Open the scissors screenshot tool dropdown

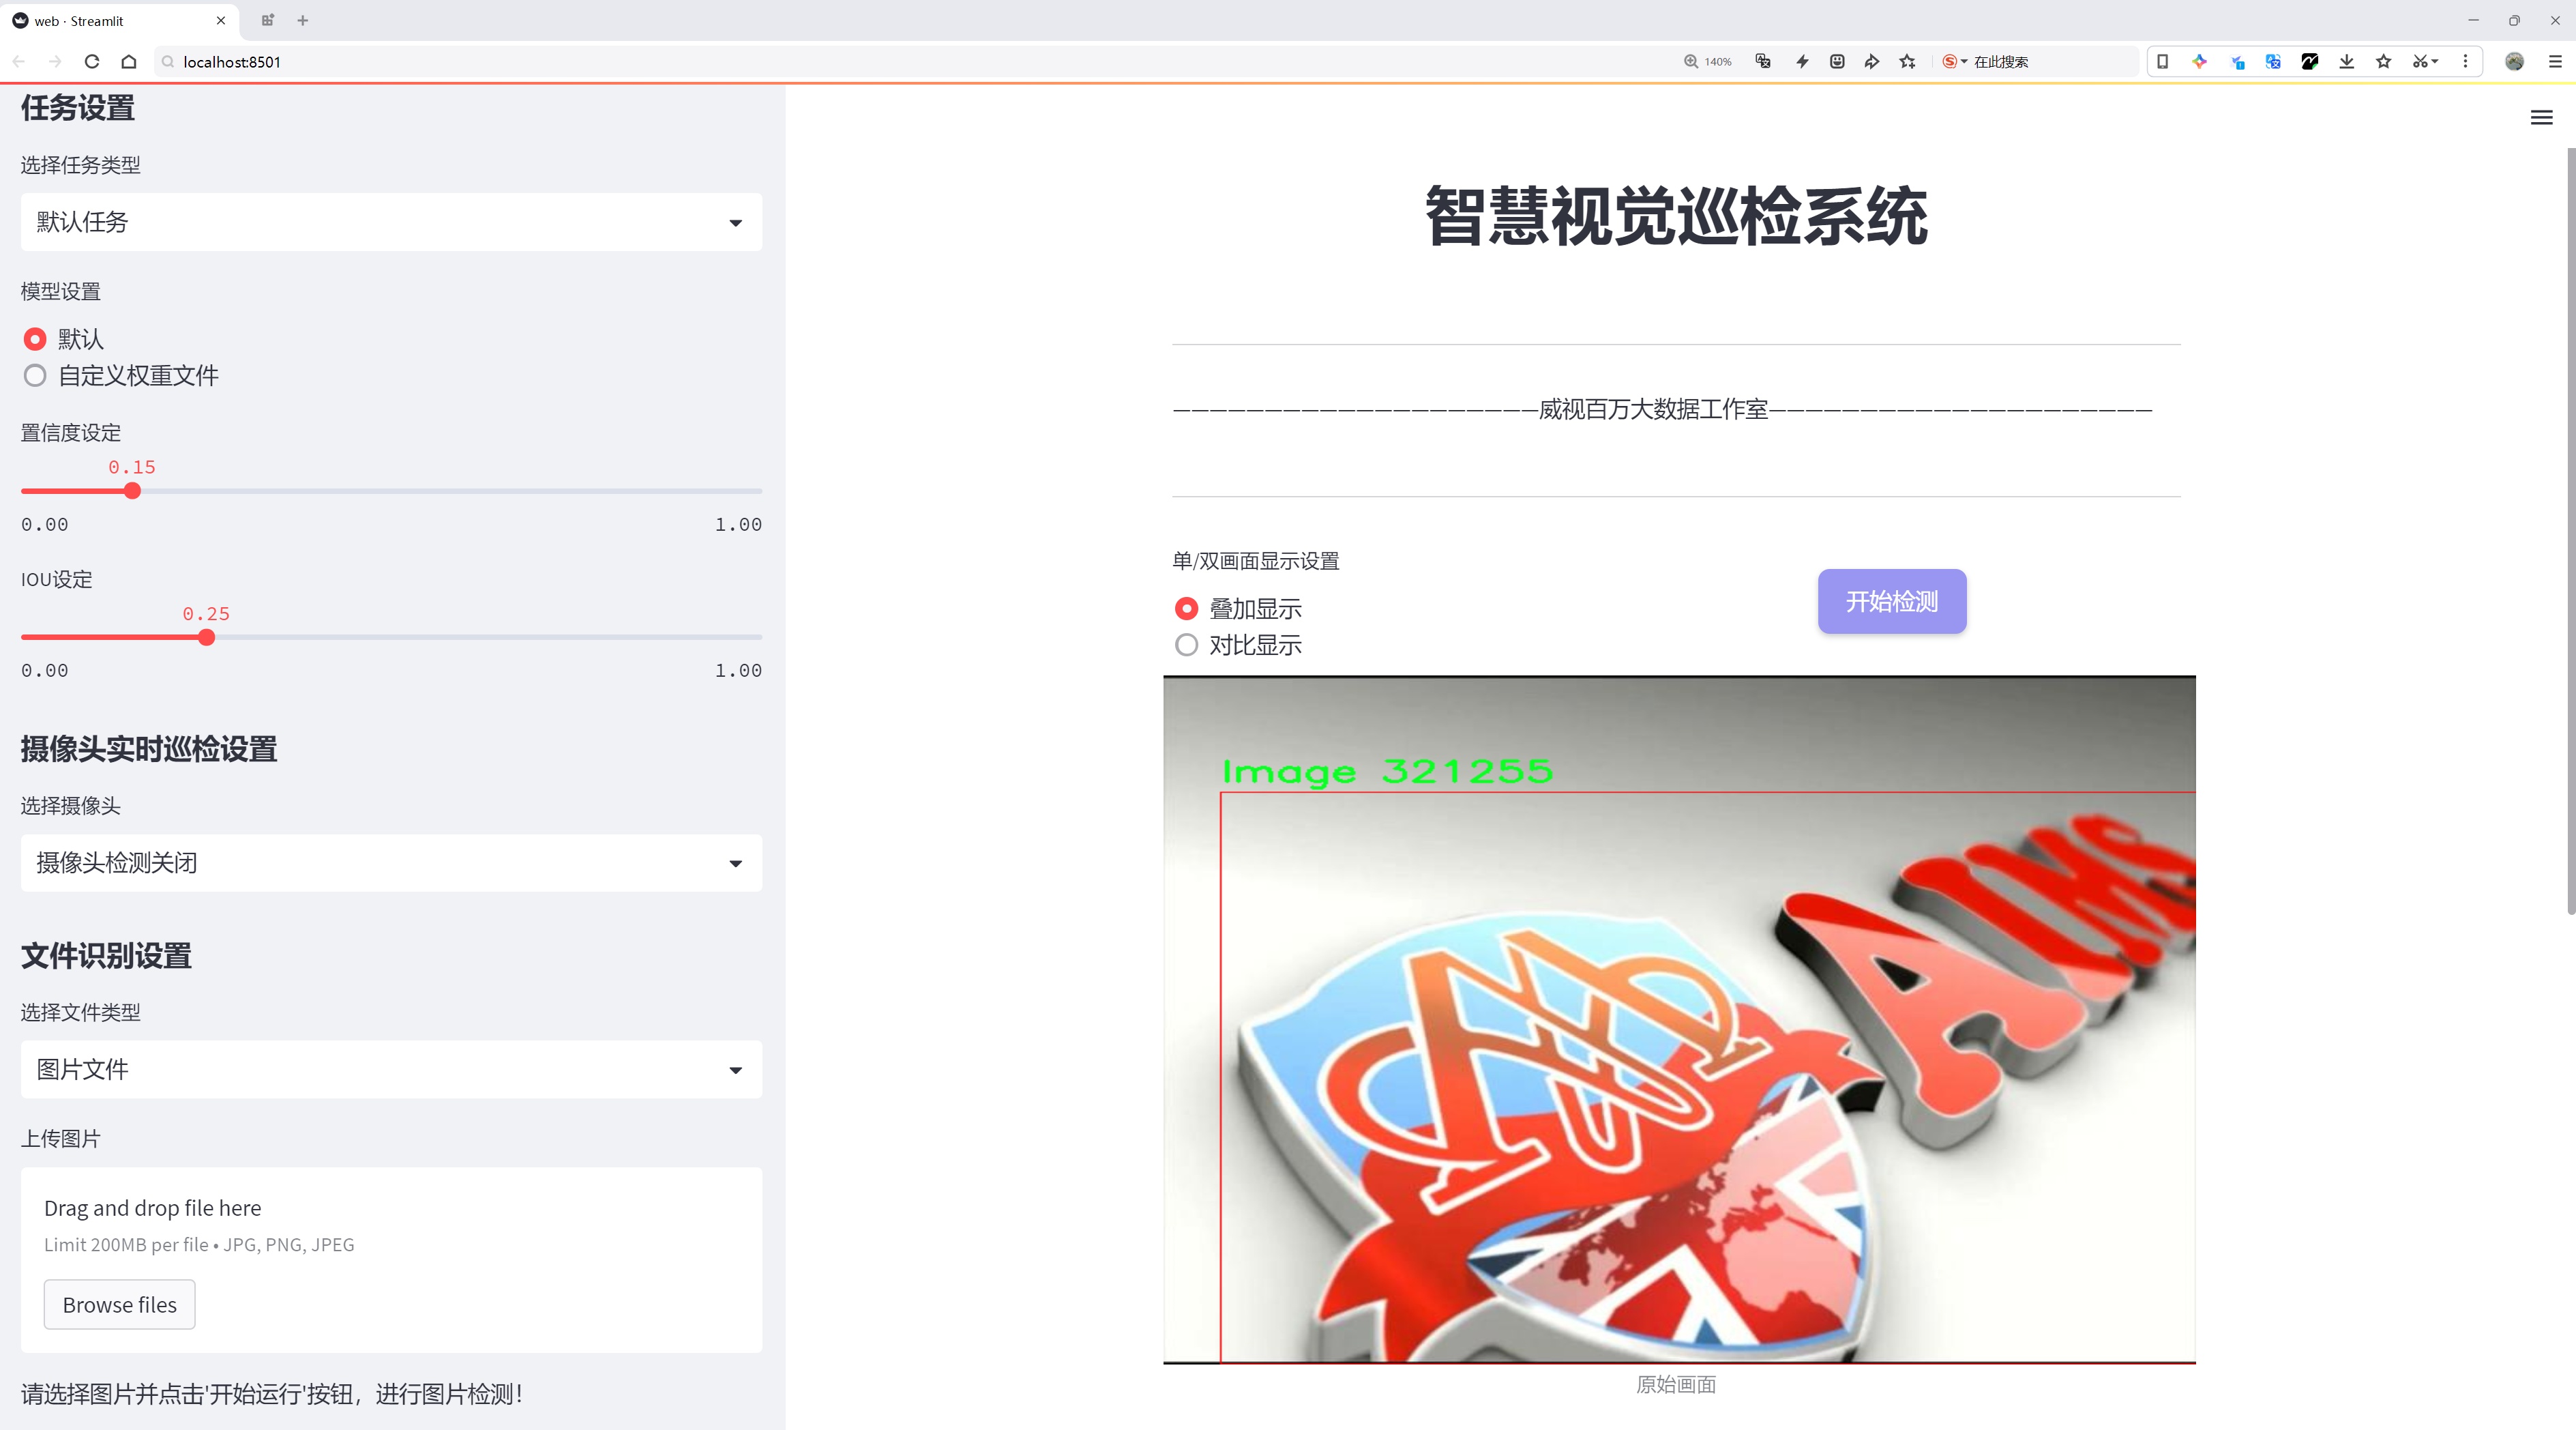[x=2425, y=62]
